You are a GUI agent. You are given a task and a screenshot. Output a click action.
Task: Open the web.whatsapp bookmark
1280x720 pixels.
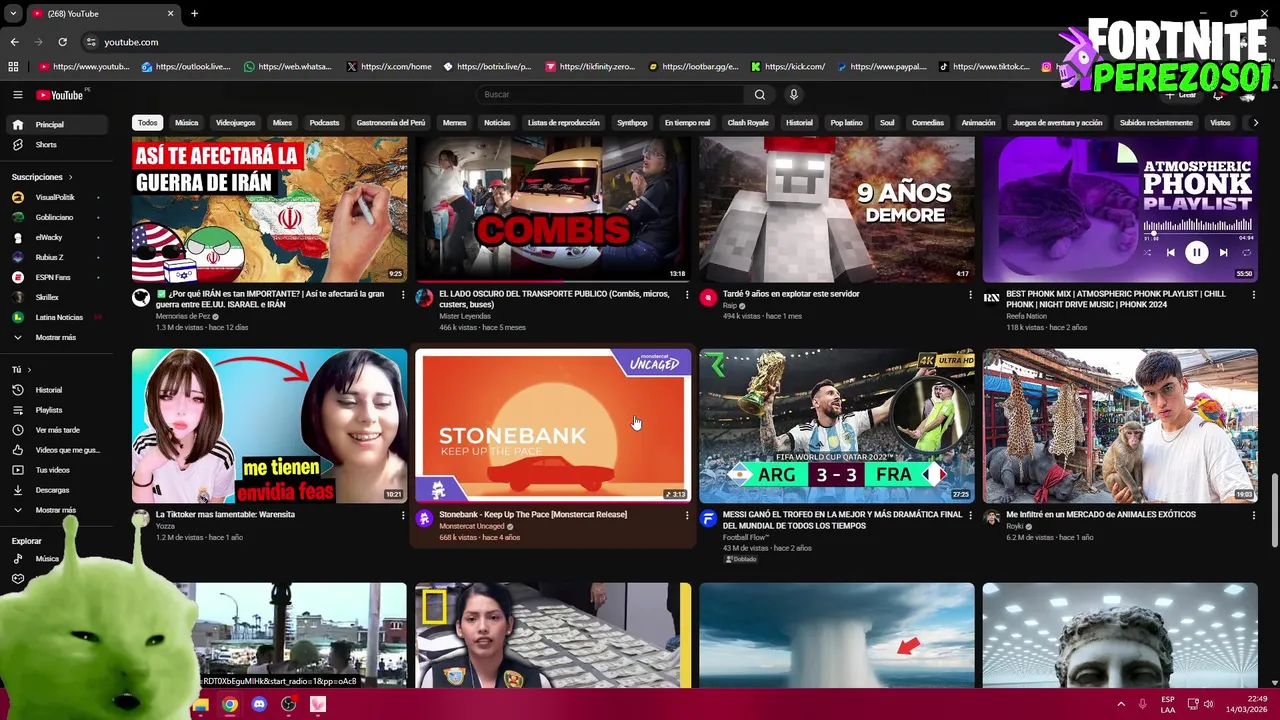pos(287,67)
